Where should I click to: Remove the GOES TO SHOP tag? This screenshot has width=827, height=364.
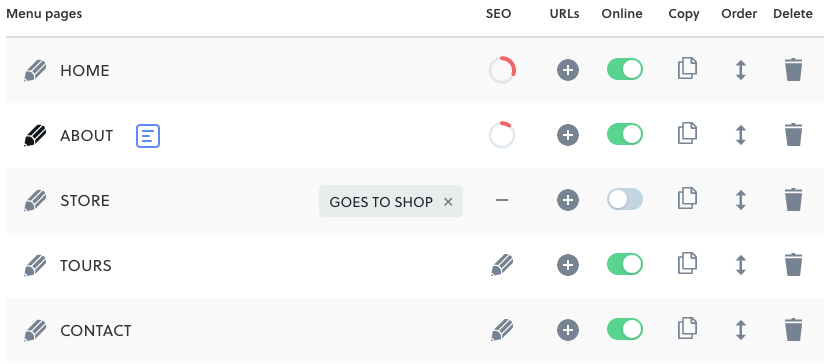click(448, 202)
